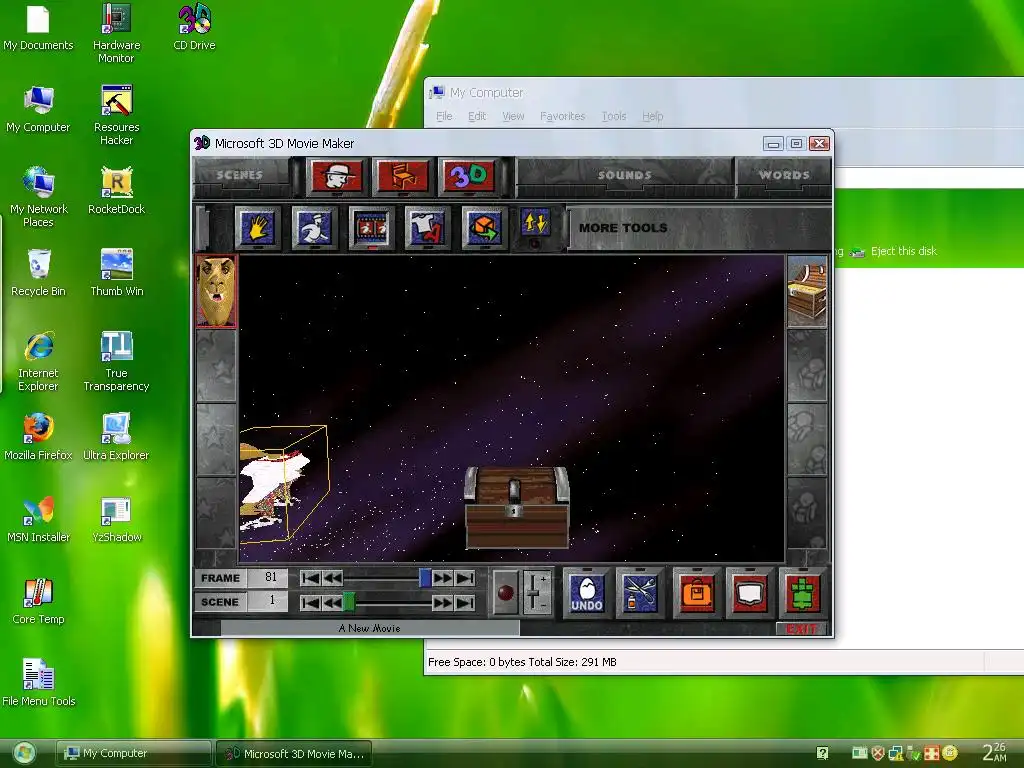
Task: Select the cube rotate tool
Action: 484,228
